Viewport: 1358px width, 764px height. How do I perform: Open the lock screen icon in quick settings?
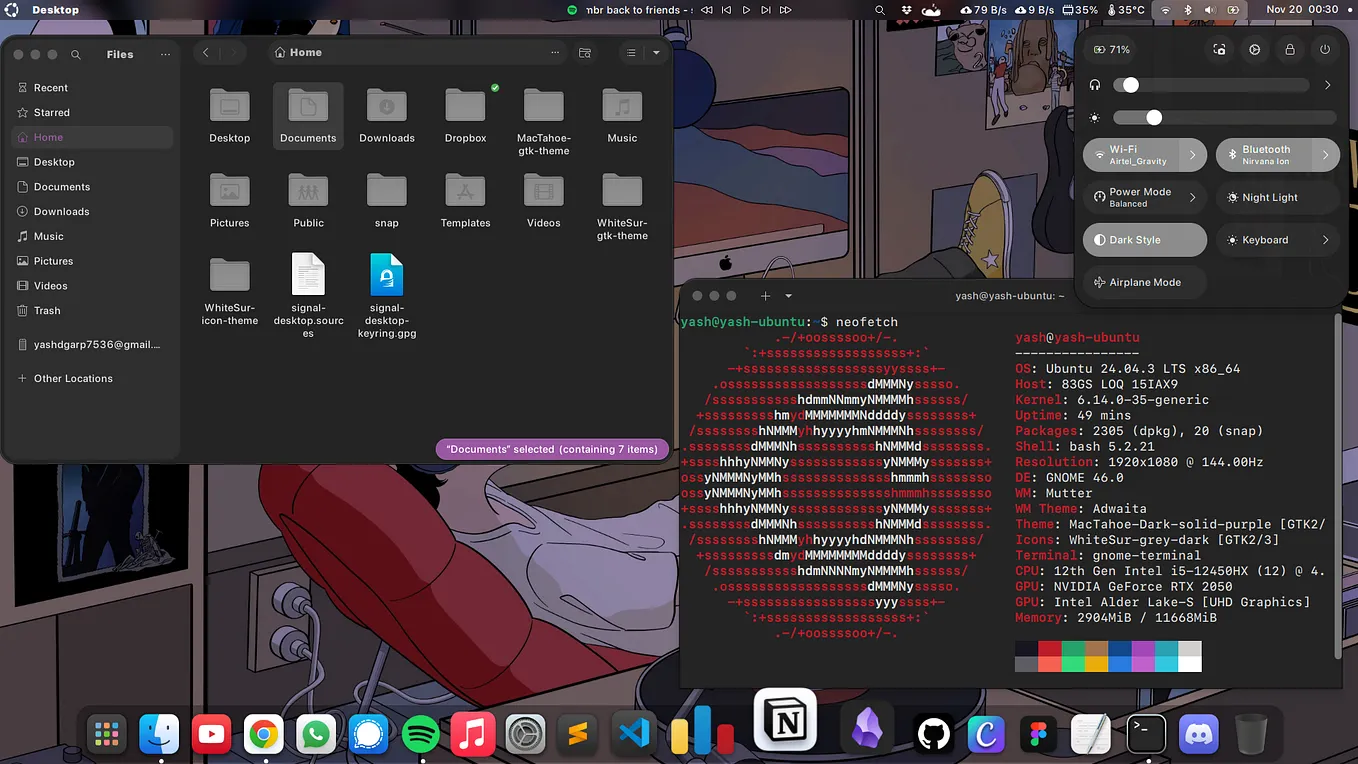(1289, 48)
